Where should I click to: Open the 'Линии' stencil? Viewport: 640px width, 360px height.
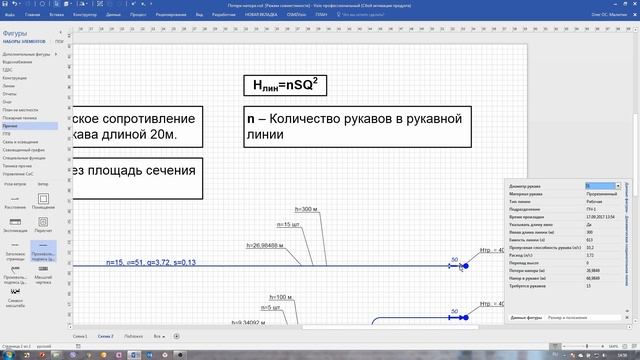[x=9, y=86]
